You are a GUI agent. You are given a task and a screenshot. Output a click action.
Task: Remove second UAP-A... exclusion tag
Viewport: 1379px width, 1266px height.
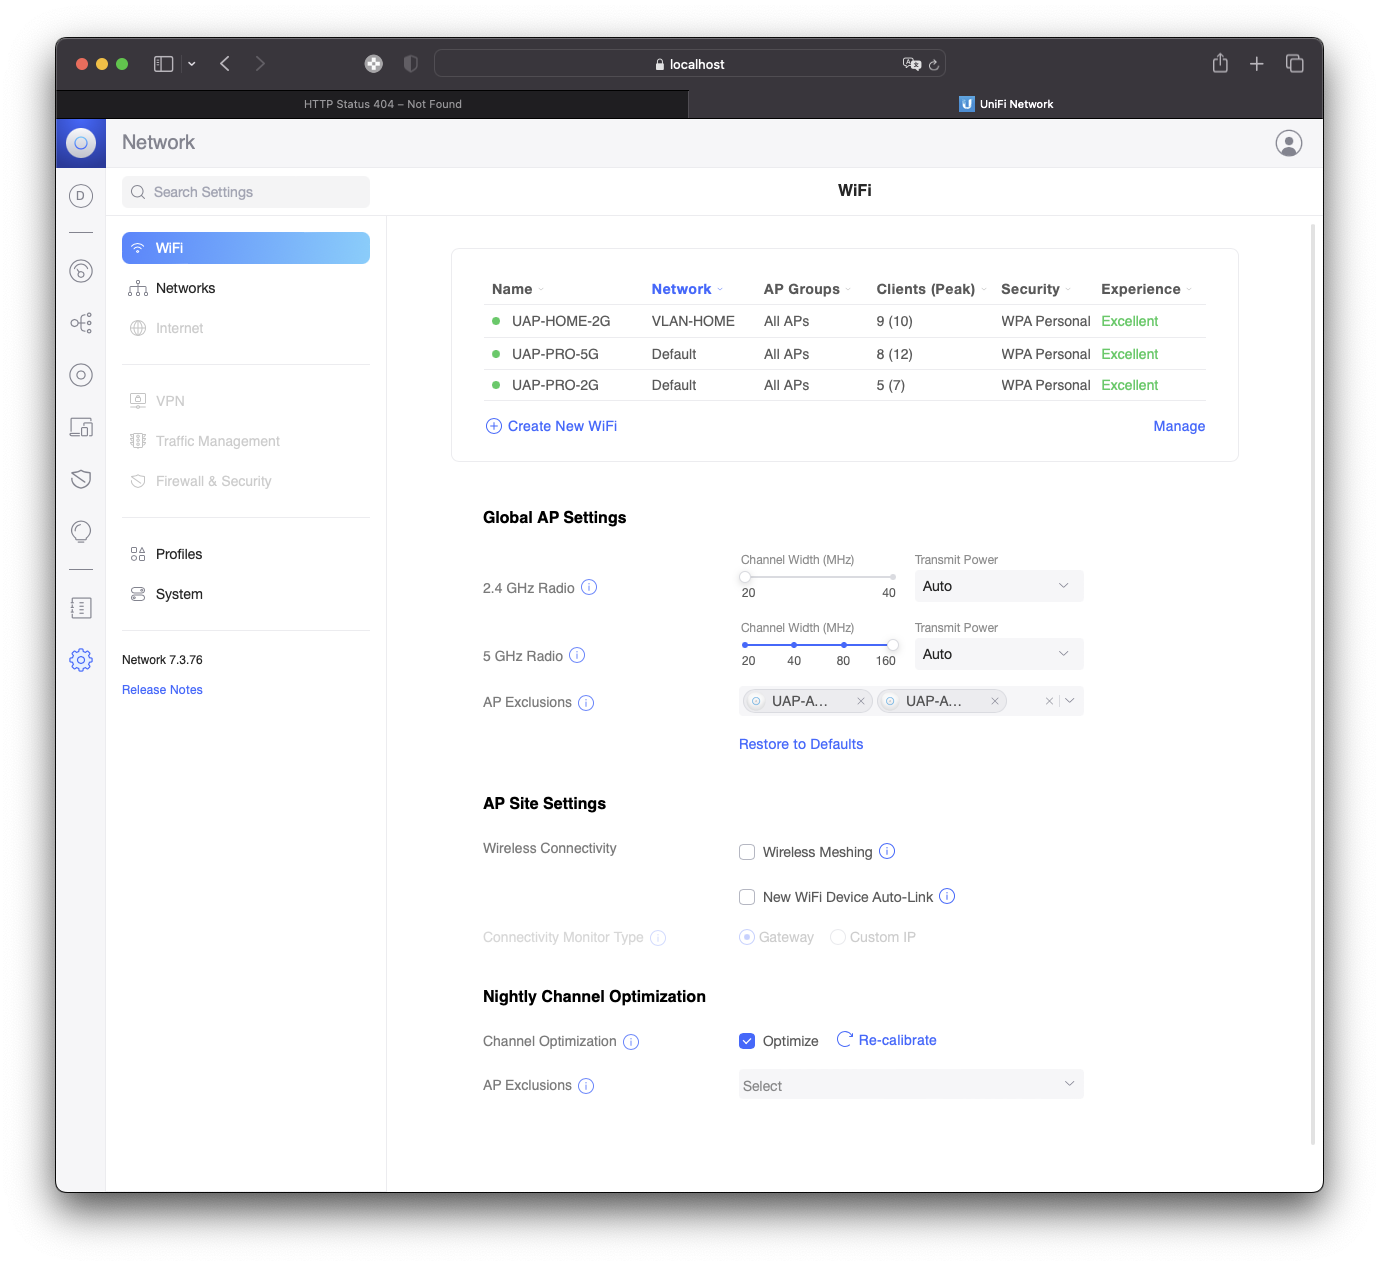995,701
